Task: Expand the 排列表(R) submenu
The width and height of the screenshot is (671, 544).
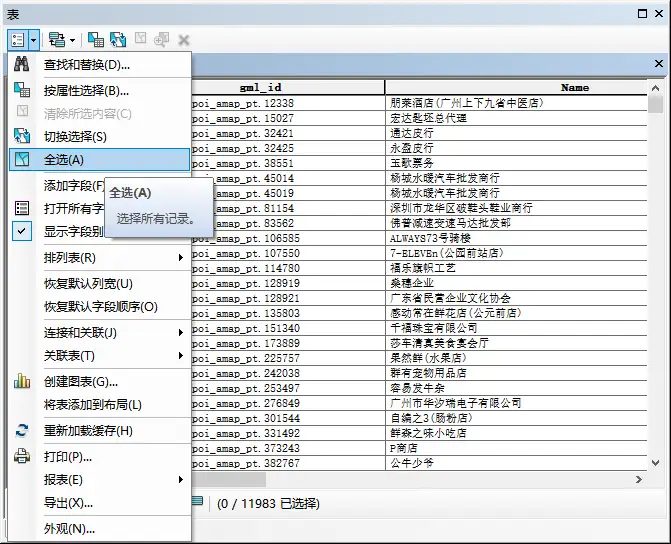Action: click(99, 258)
